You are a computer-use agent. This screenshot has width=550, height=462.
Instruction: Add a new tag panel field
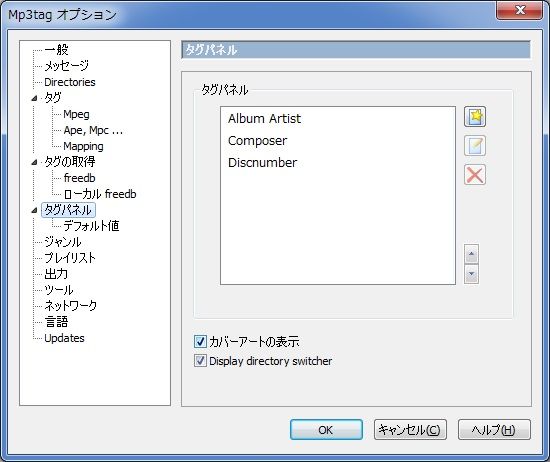475,117
